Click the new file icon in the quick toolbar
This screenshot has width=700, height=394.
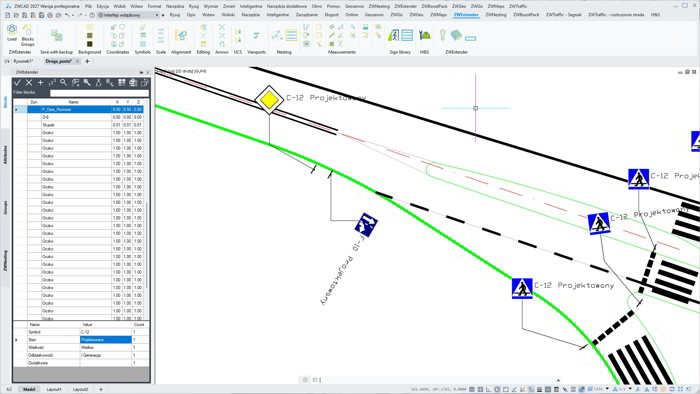(x=8, y=15)
